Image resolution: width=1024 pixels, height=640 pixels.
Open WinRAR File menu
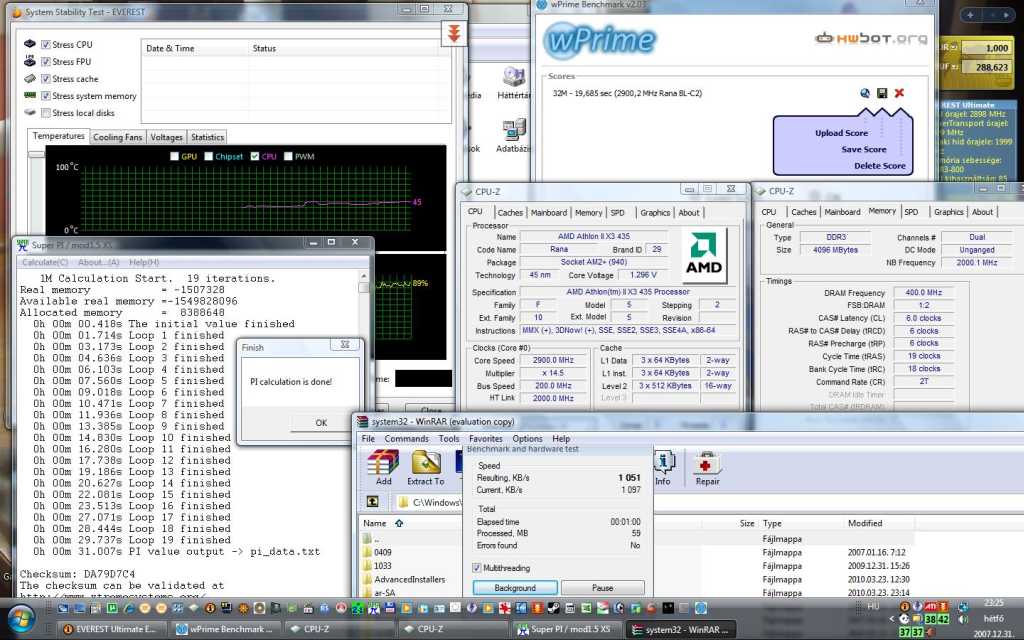coord(368,439)
